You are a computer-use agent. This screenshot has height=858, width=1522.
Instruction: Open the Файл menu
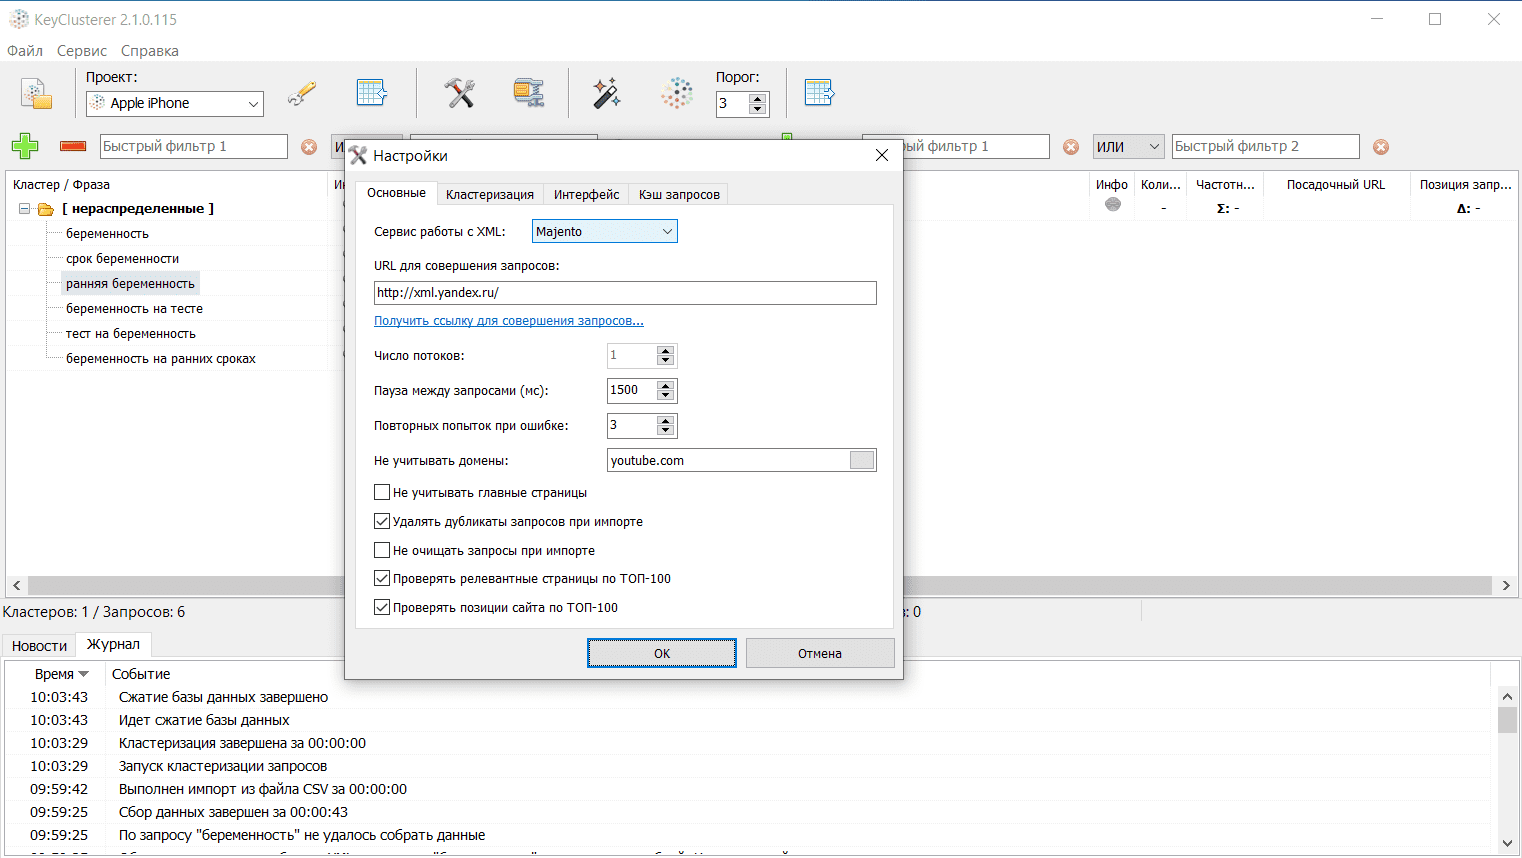coord(25,51)
